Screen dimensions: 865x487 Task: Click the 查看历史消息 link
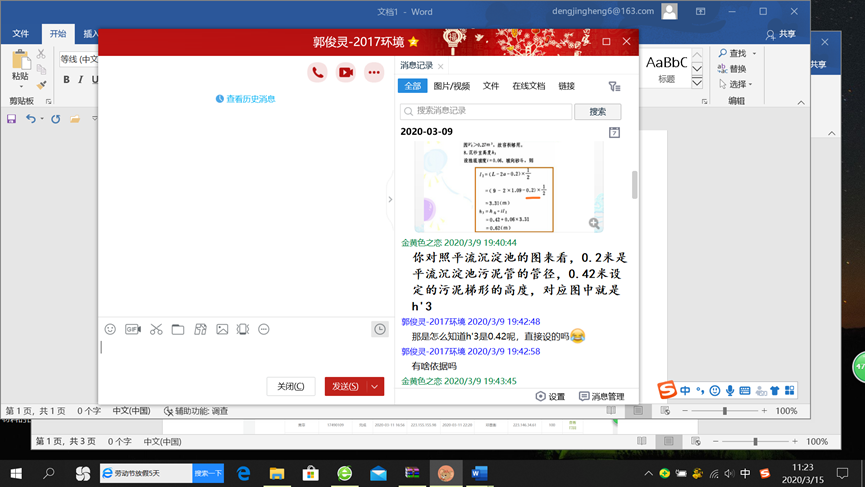point(245,99)
